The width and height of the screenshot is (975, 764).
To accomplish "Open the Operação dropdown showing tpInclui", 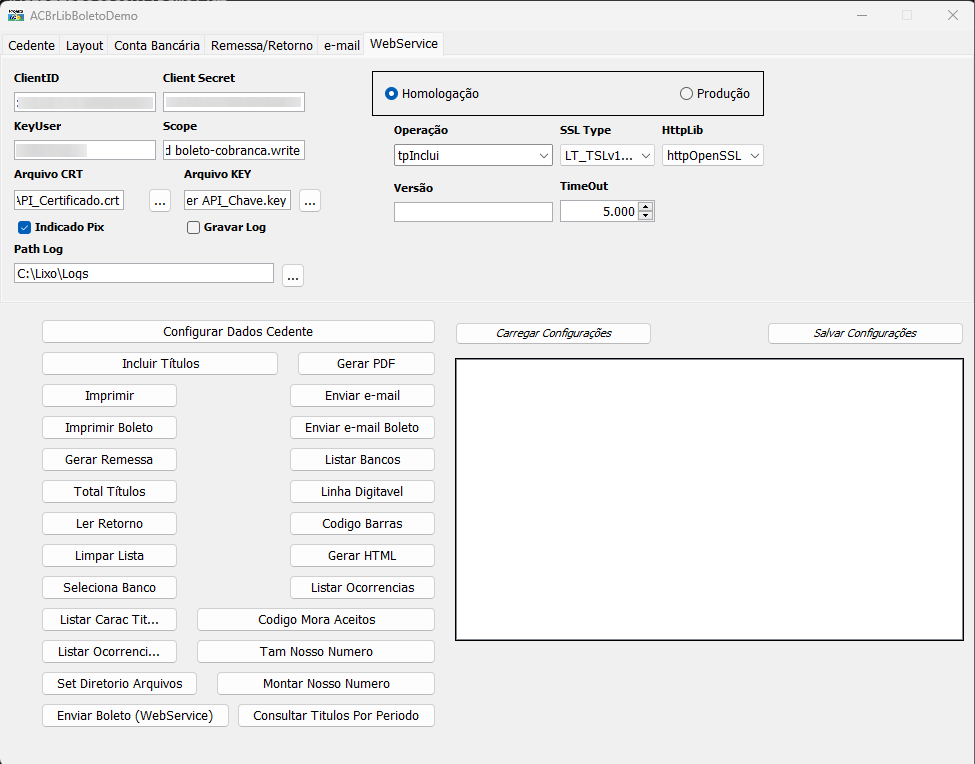I will [x=473, y=155].
